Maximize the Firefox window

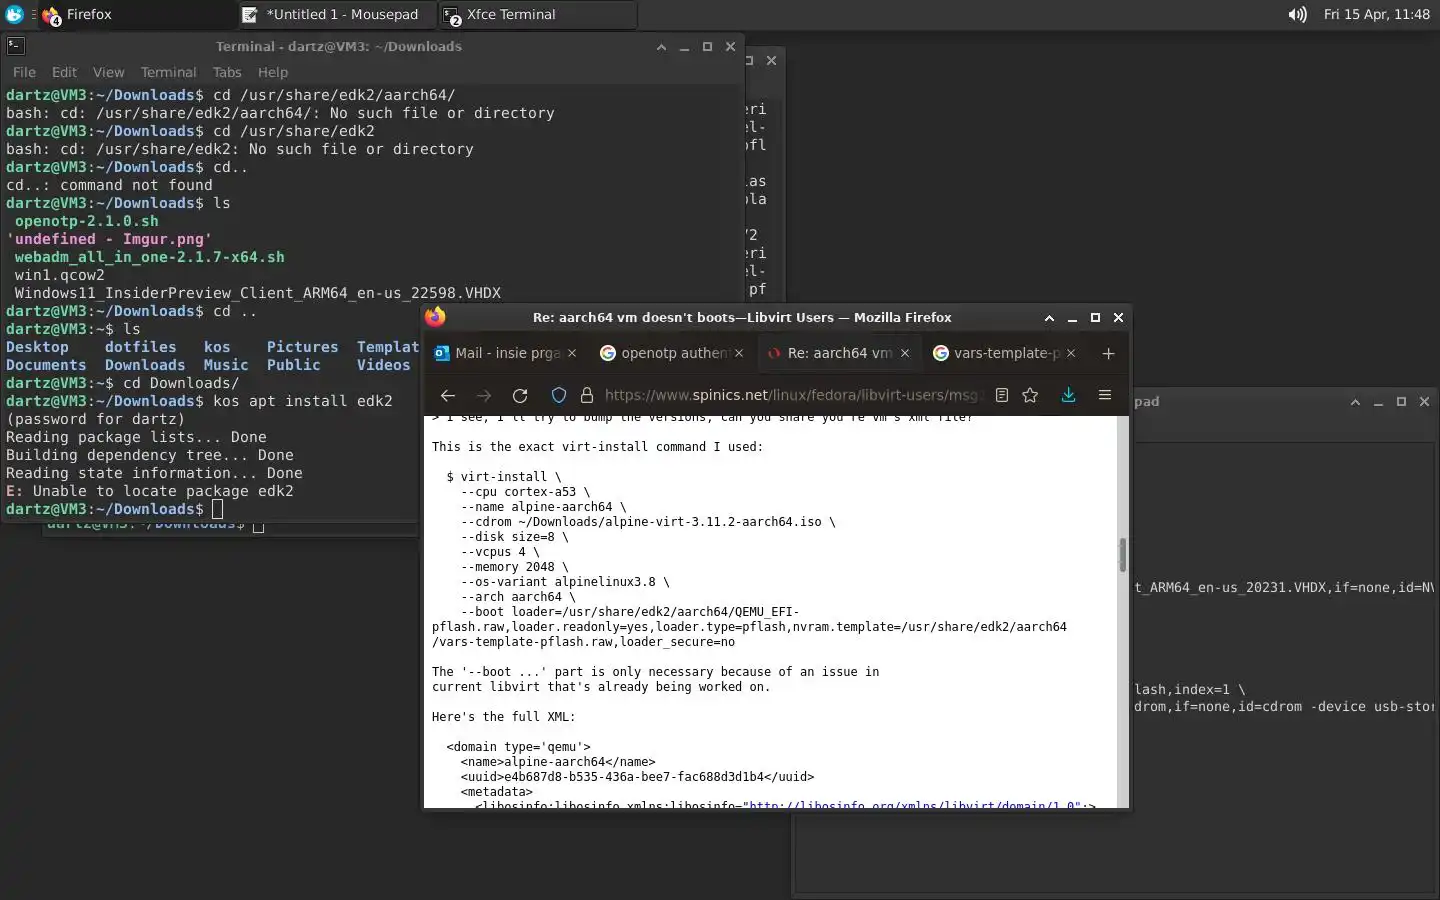click(x=1095, y=318)
